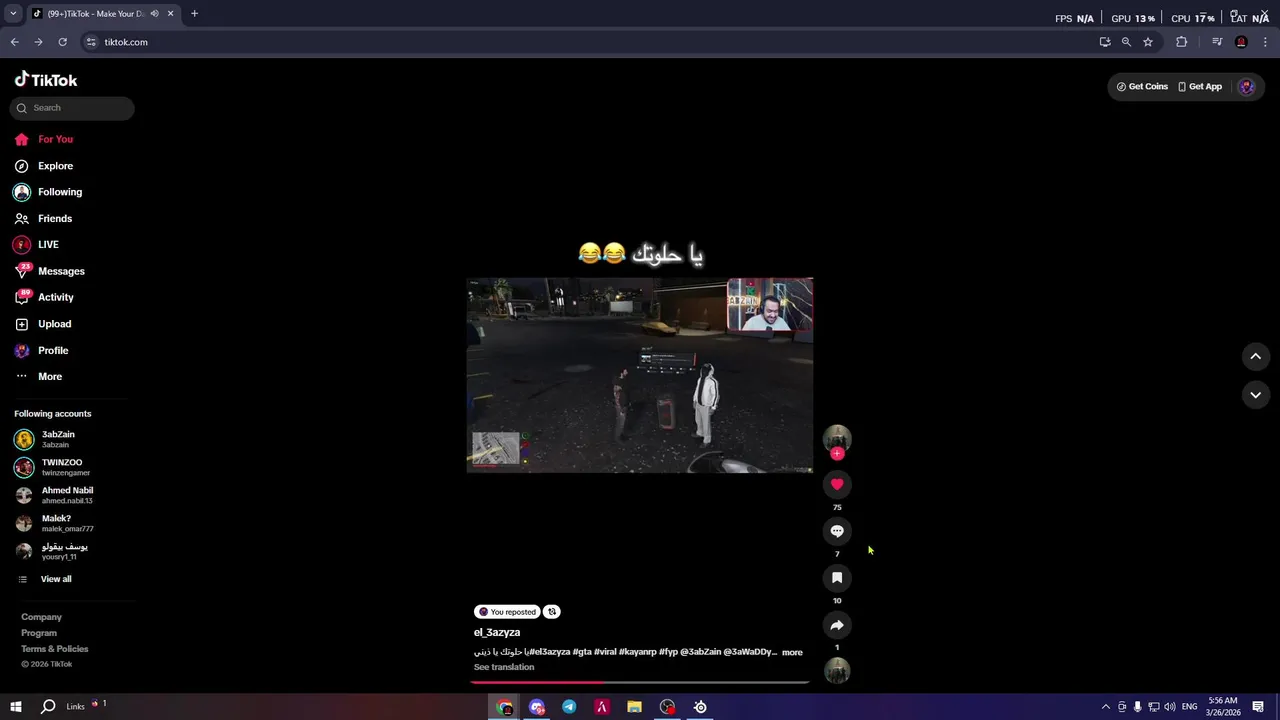
Task: Toggle the bookmark favorite on the video
Action: point(837,578)
